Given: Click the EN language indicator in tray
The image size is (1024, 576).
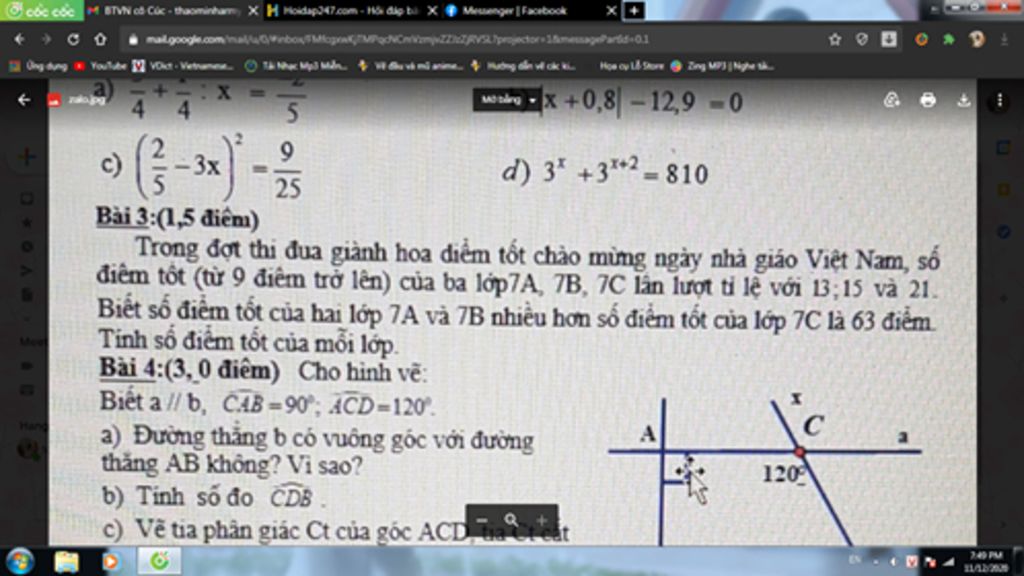Looking at the screenshot, I should coord(855,560).
